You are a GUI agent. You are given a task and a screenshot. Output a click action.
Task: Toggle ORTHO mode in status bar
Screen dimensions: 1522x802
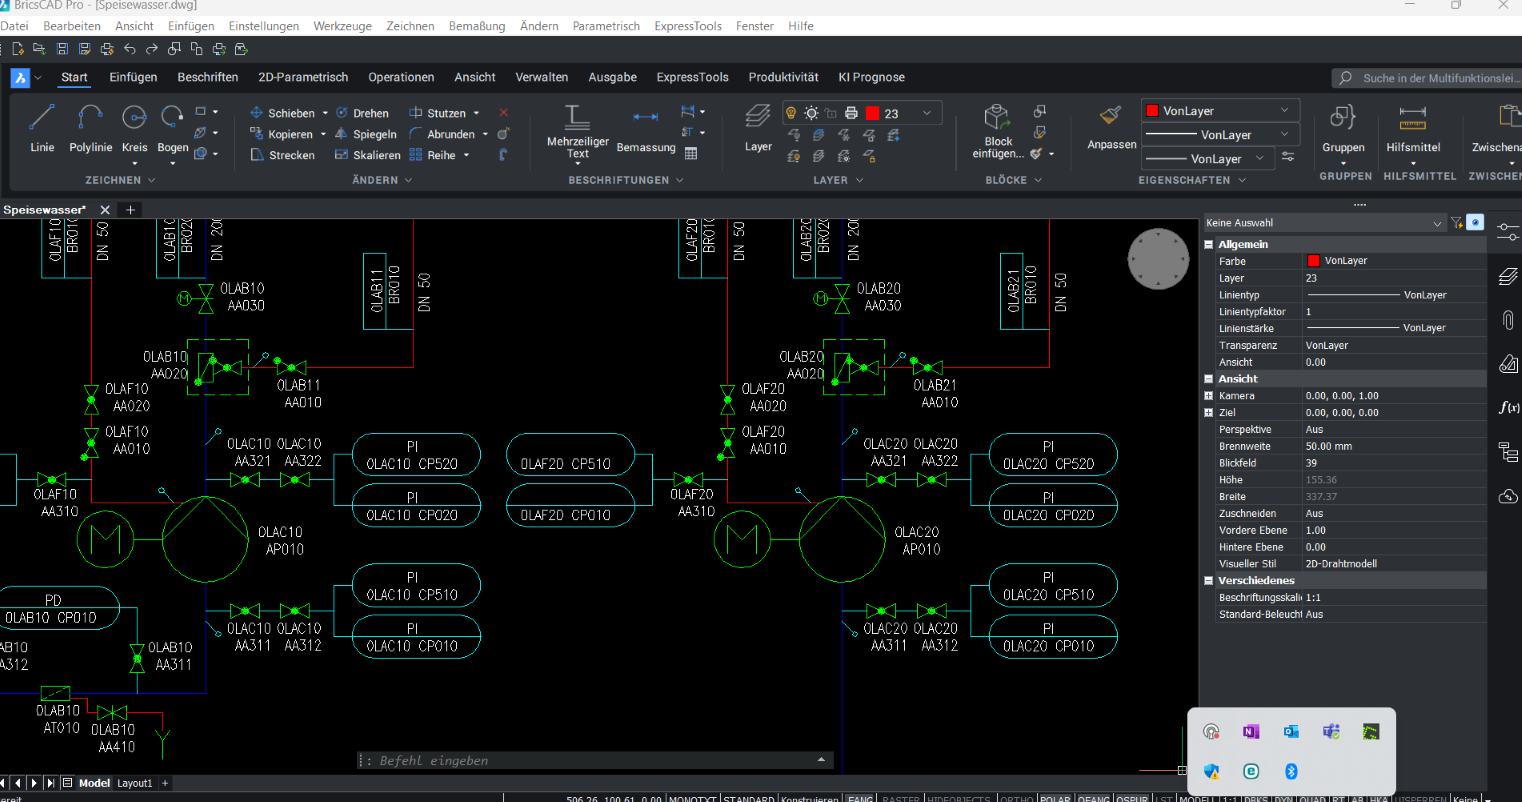coord(1016,798)
